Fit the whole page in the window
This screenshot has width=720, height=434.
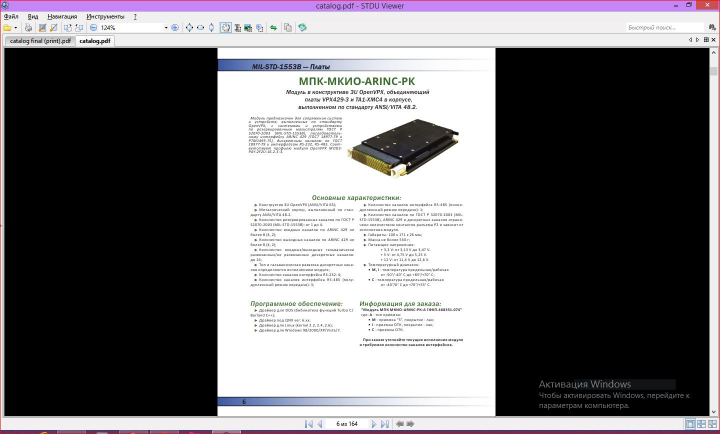click(x=189, y=28)
